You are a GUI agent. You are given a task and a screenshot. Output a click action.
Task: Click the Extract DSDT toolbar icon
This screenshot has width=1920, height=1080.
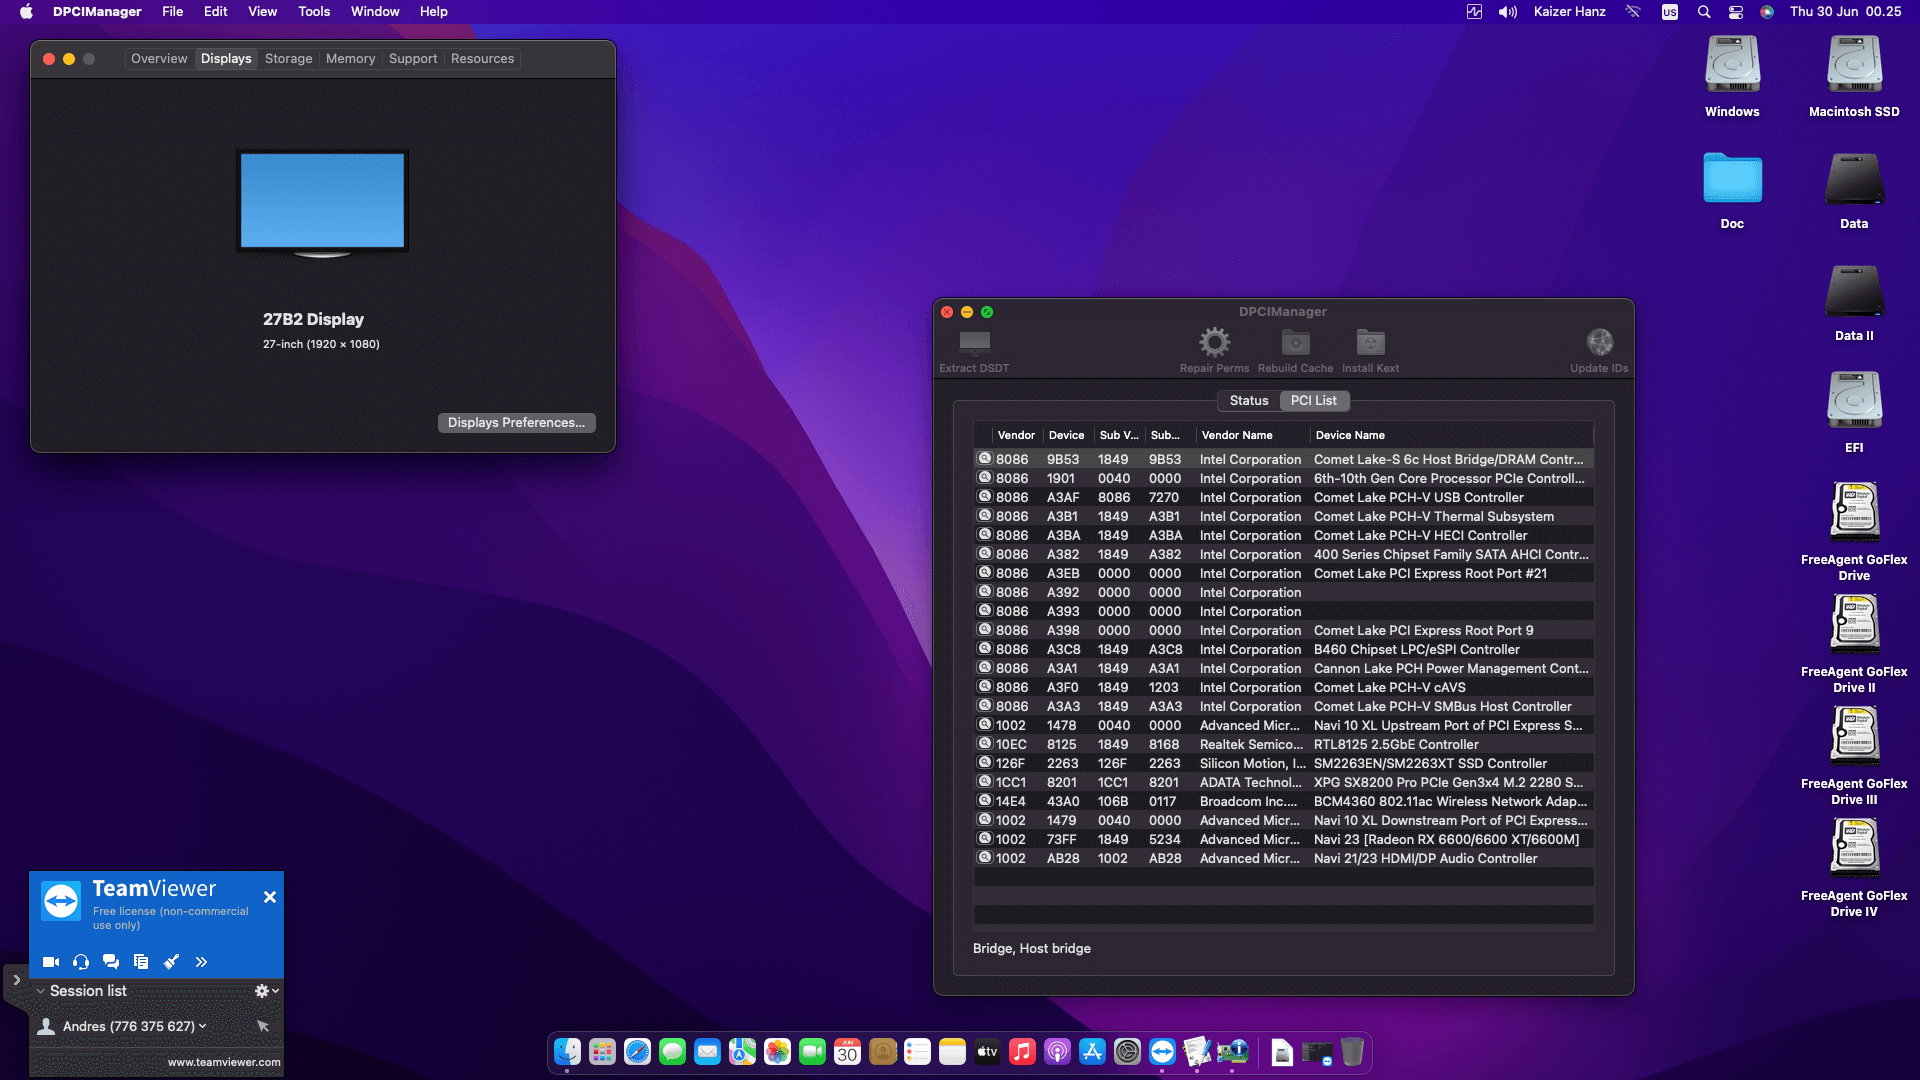point(974,343)
